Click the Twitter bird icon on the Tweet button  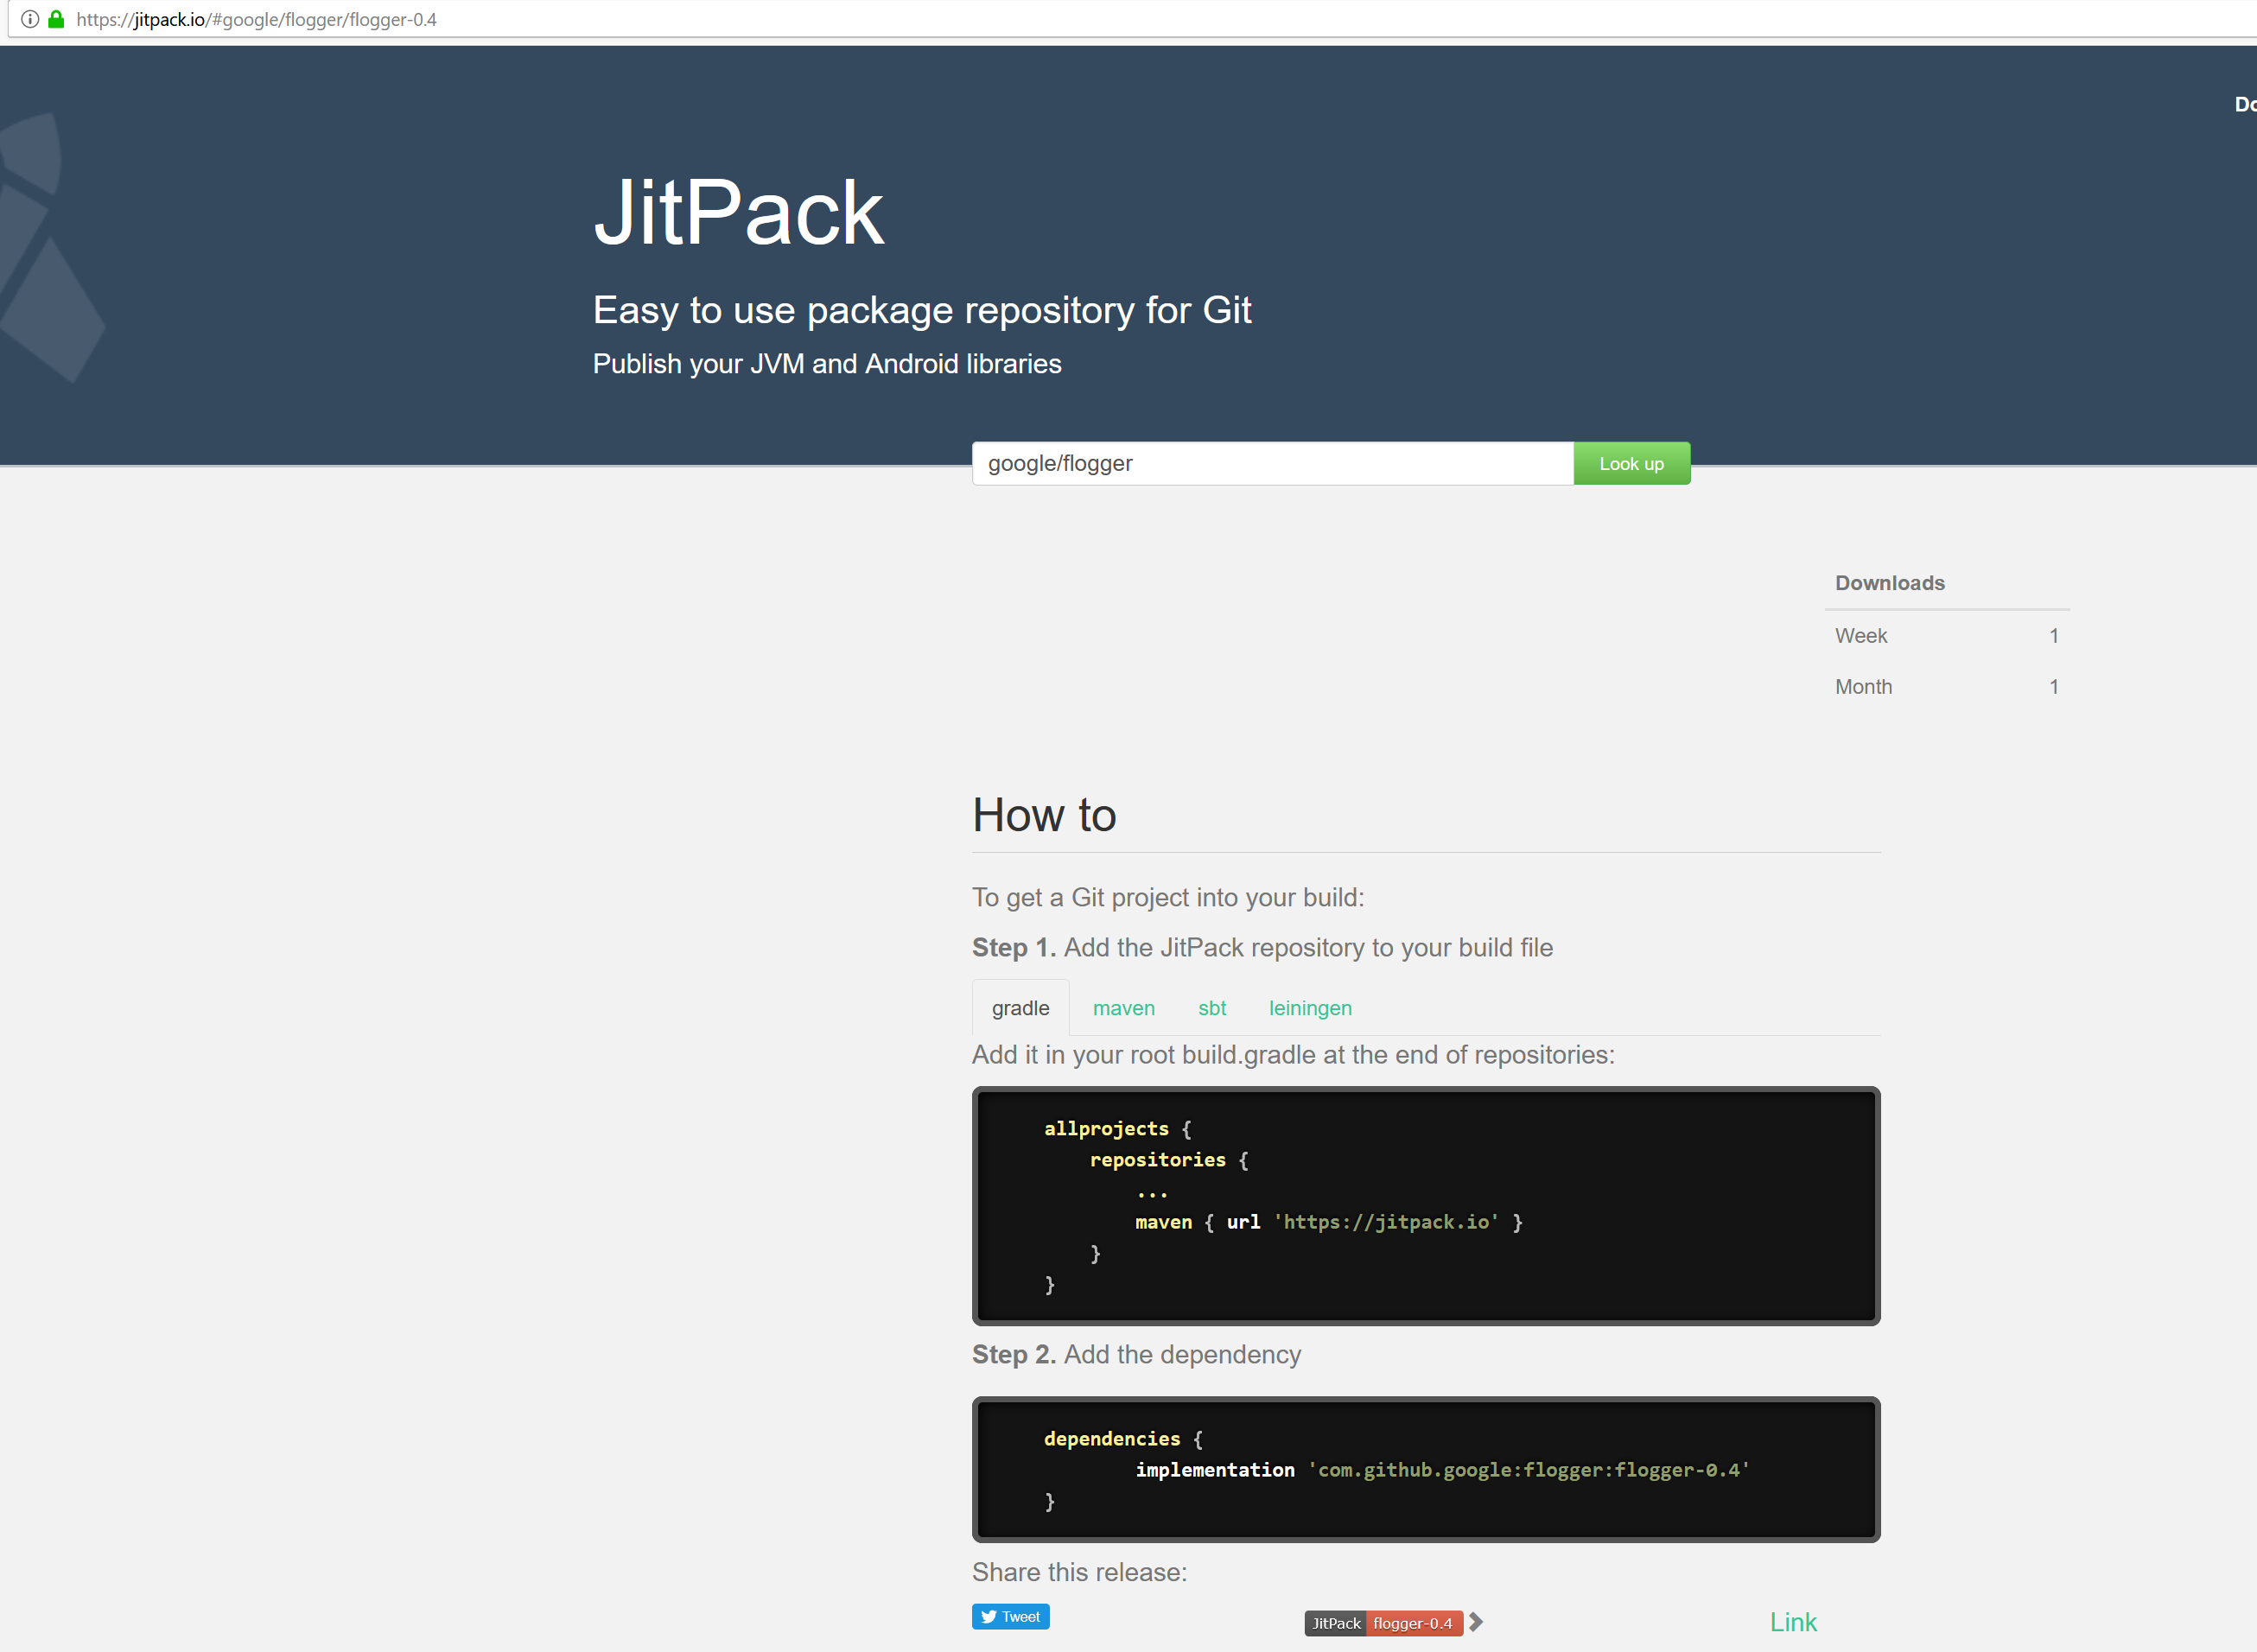(x=990, y=1616)
